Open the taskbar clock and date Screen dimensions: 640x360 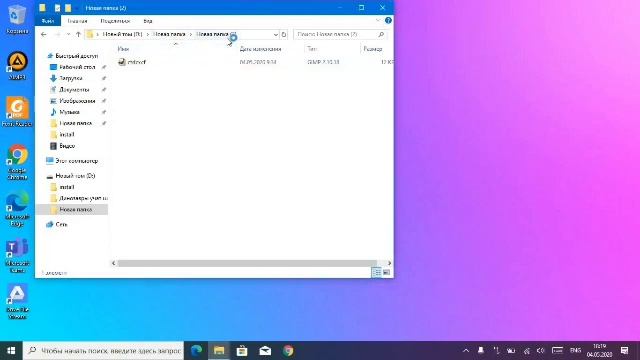click(x=600, y=351)
